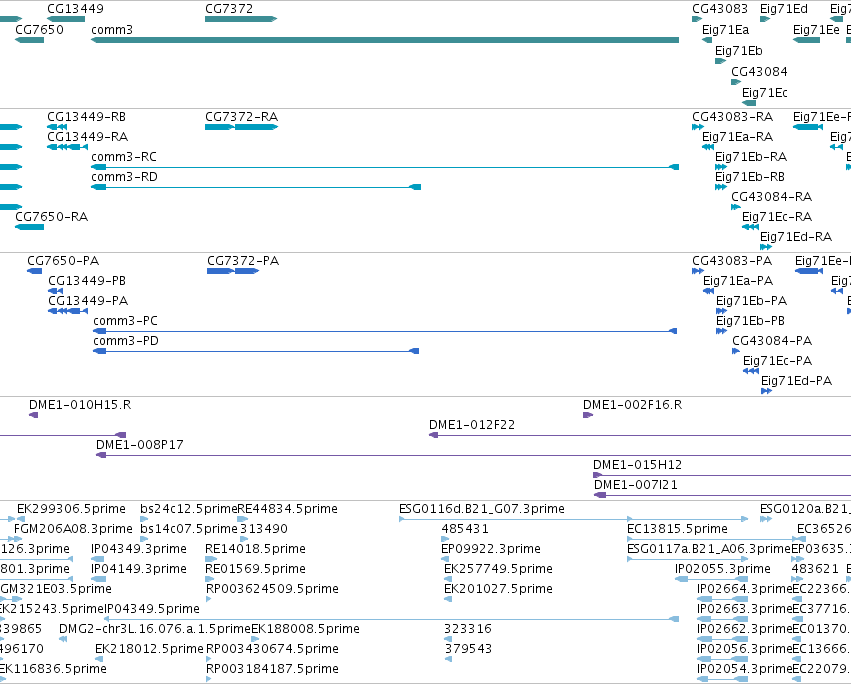Click the Eig71Ea-PA protein label
This screenshot has width=851, height=684.
point(738,281)
